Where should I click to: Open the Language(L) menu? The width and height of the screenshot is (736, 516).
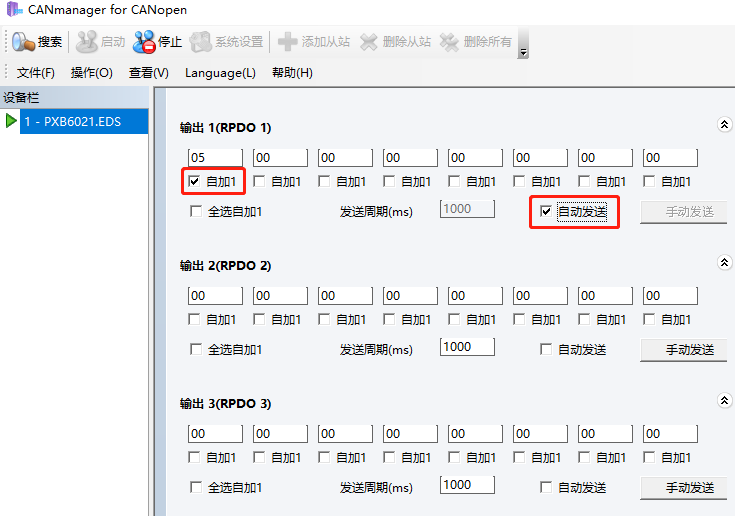point(220,73)
